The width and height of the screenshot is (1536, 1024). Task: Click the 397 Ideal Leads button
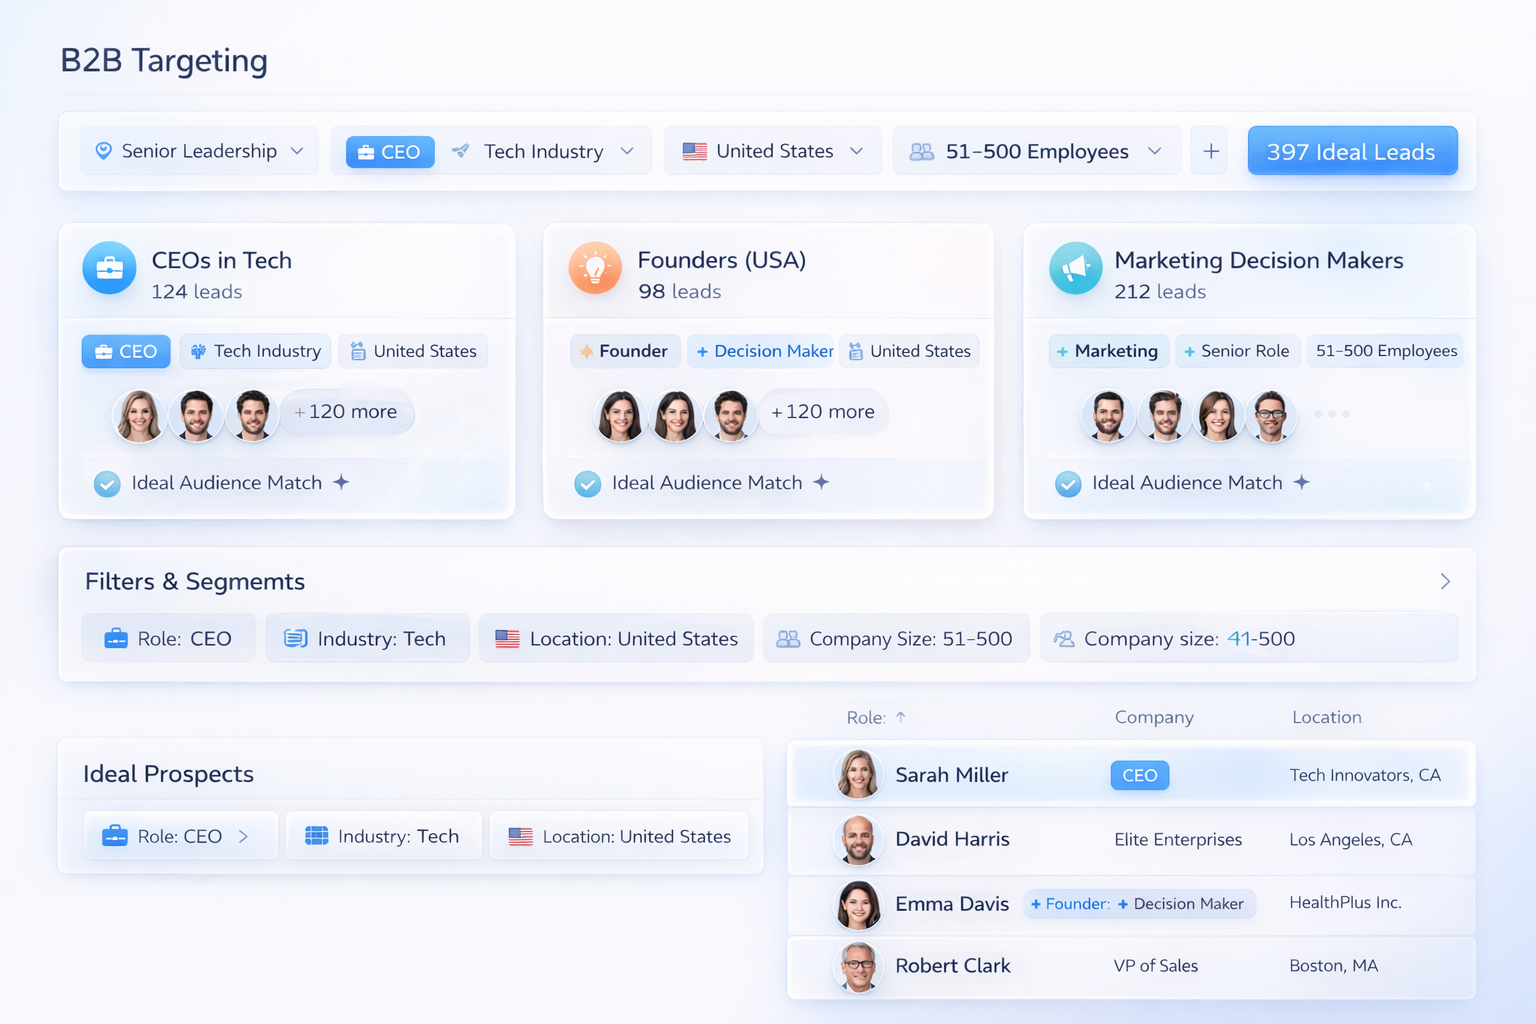(1352, 151)
